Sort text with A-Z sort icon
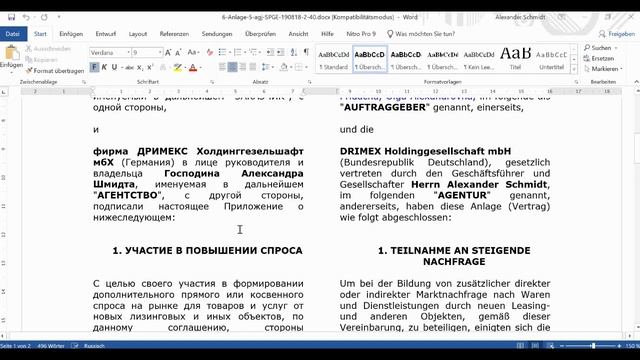The image size is (640, 360). pos(294,52)
